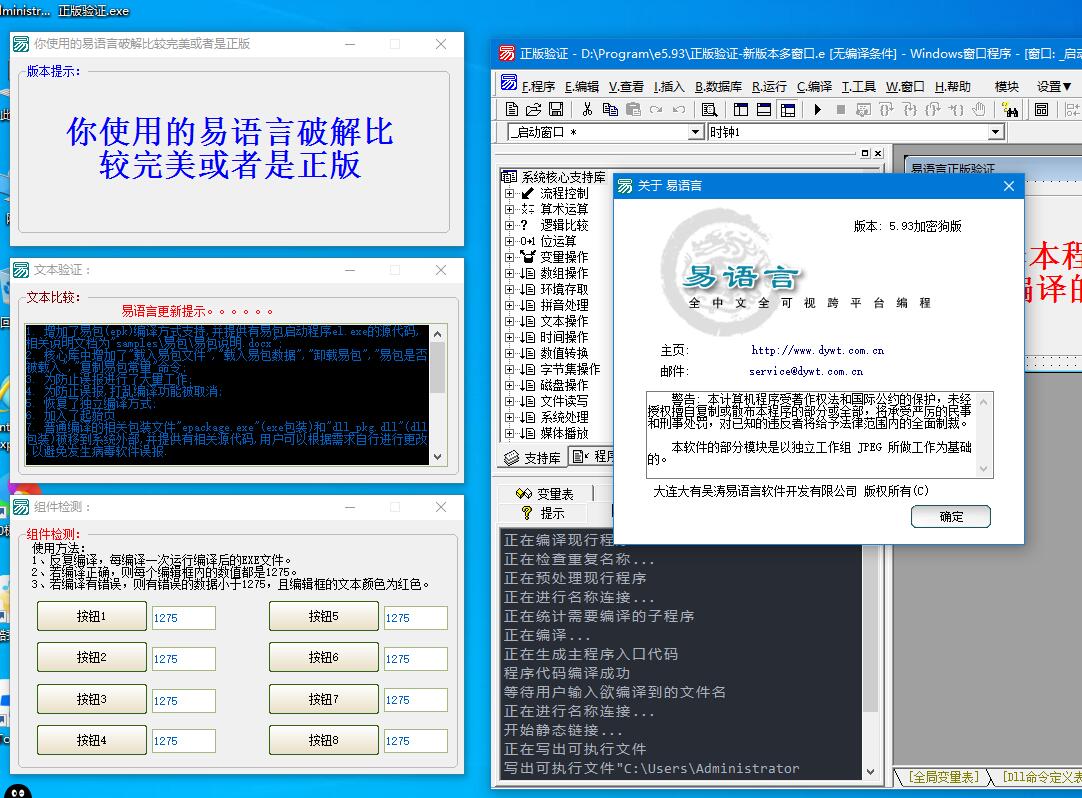Click the left-panel layout icon in toolbar
This screenshot has height=798, width=1082.
(x=741, y=109)
